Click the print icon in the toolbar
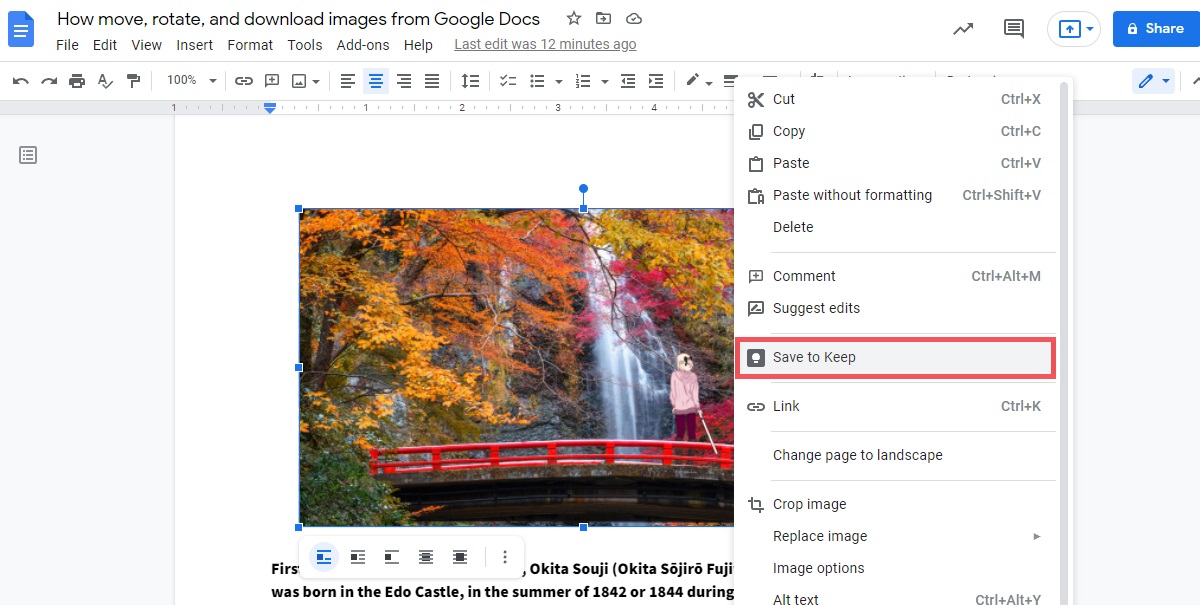 pyautogui.click(x=77, y=81)
